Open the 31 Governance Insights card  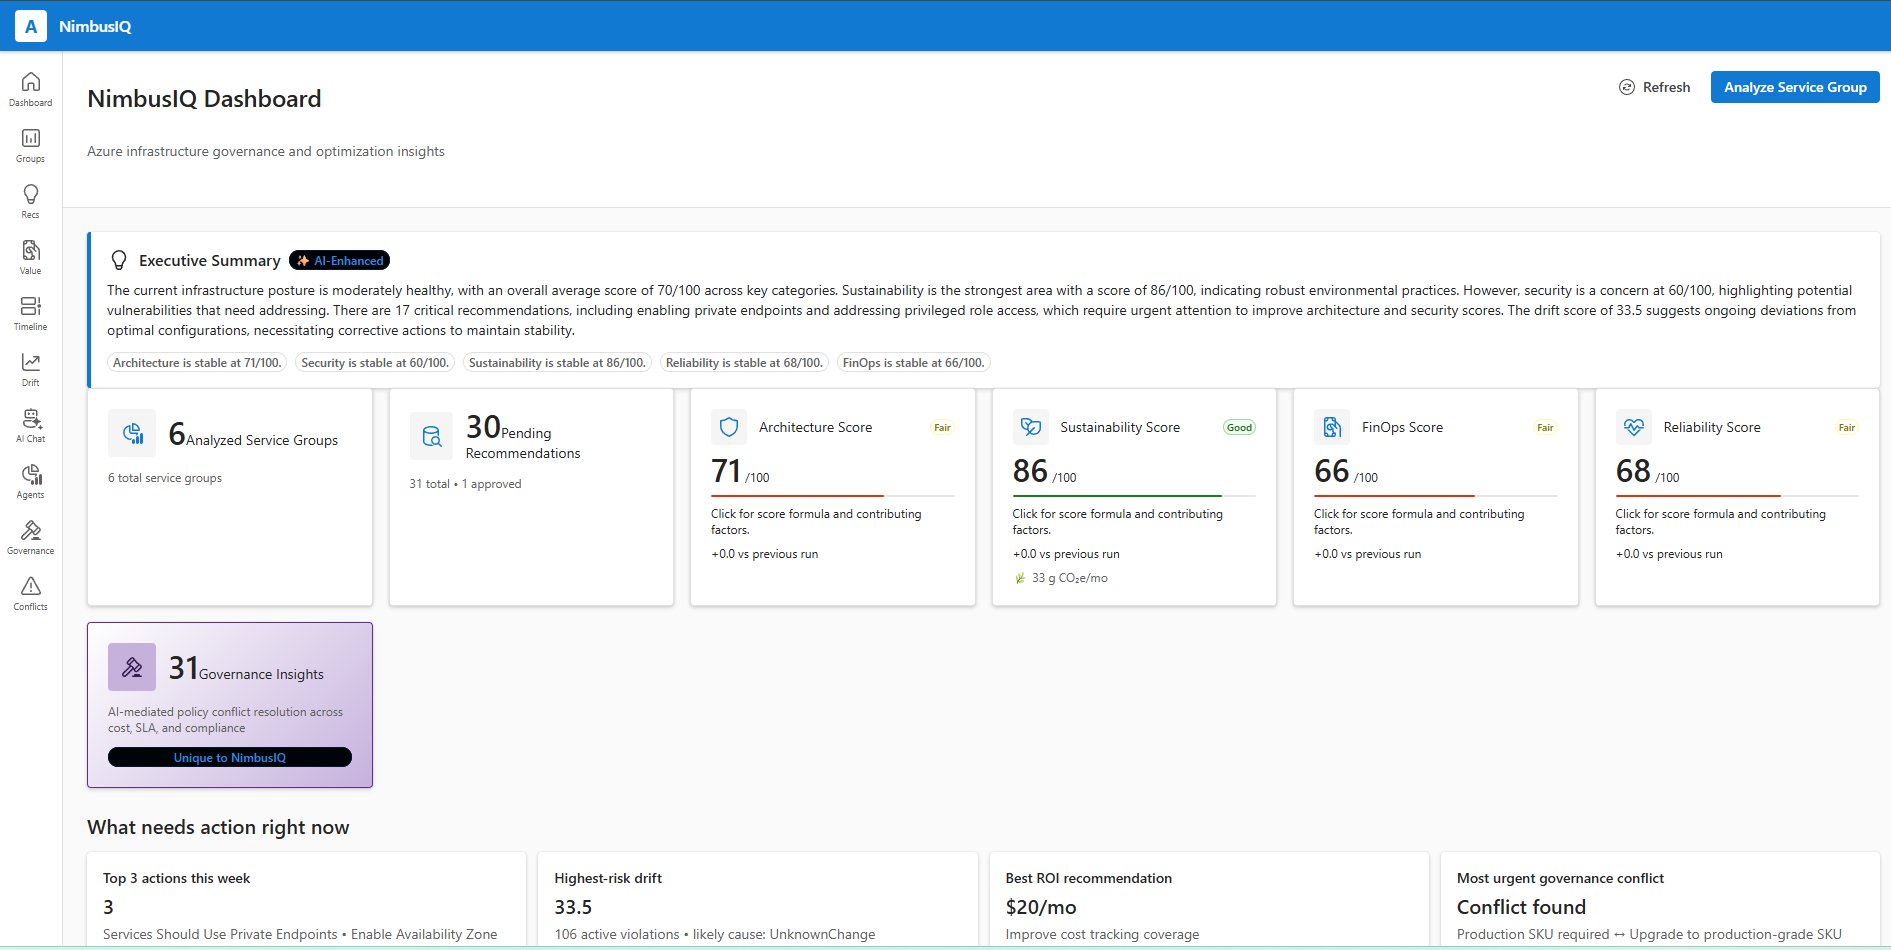tap(229, 705)
